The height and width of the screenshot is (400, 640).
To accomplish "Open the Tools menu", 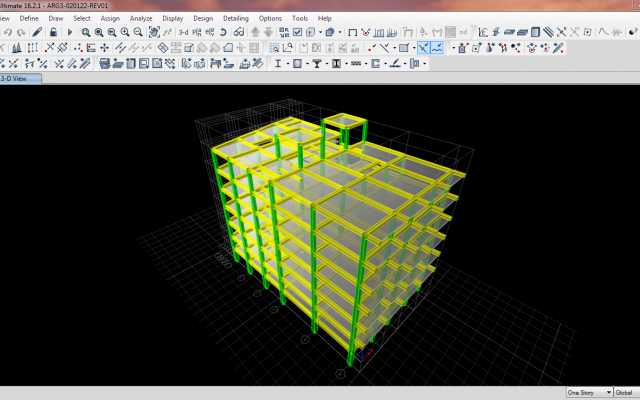I will coord(300,18).
